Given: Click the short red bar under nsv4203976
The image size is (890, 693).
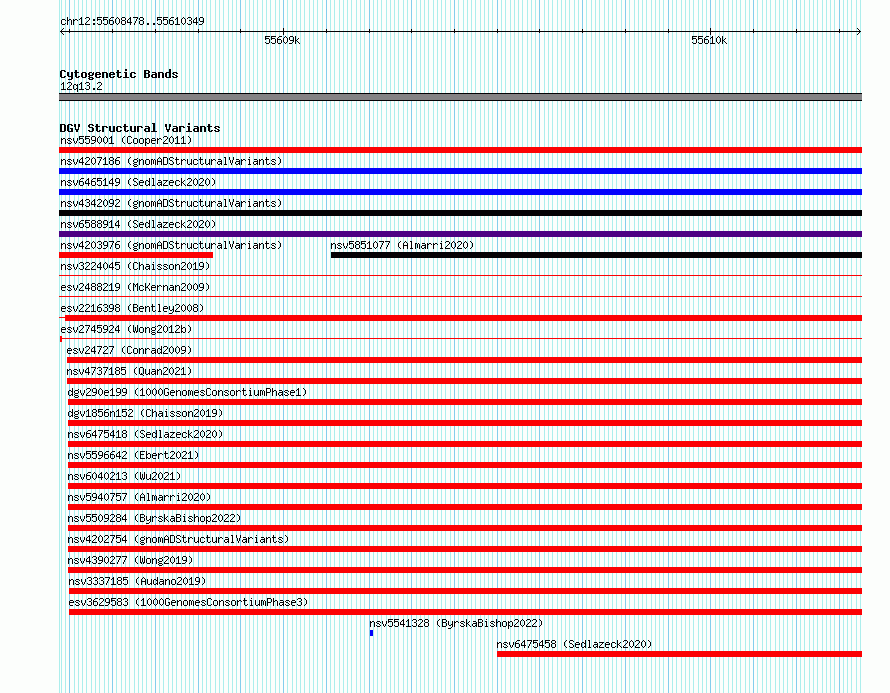Looking at the screenshot, I should coord(136,255).
